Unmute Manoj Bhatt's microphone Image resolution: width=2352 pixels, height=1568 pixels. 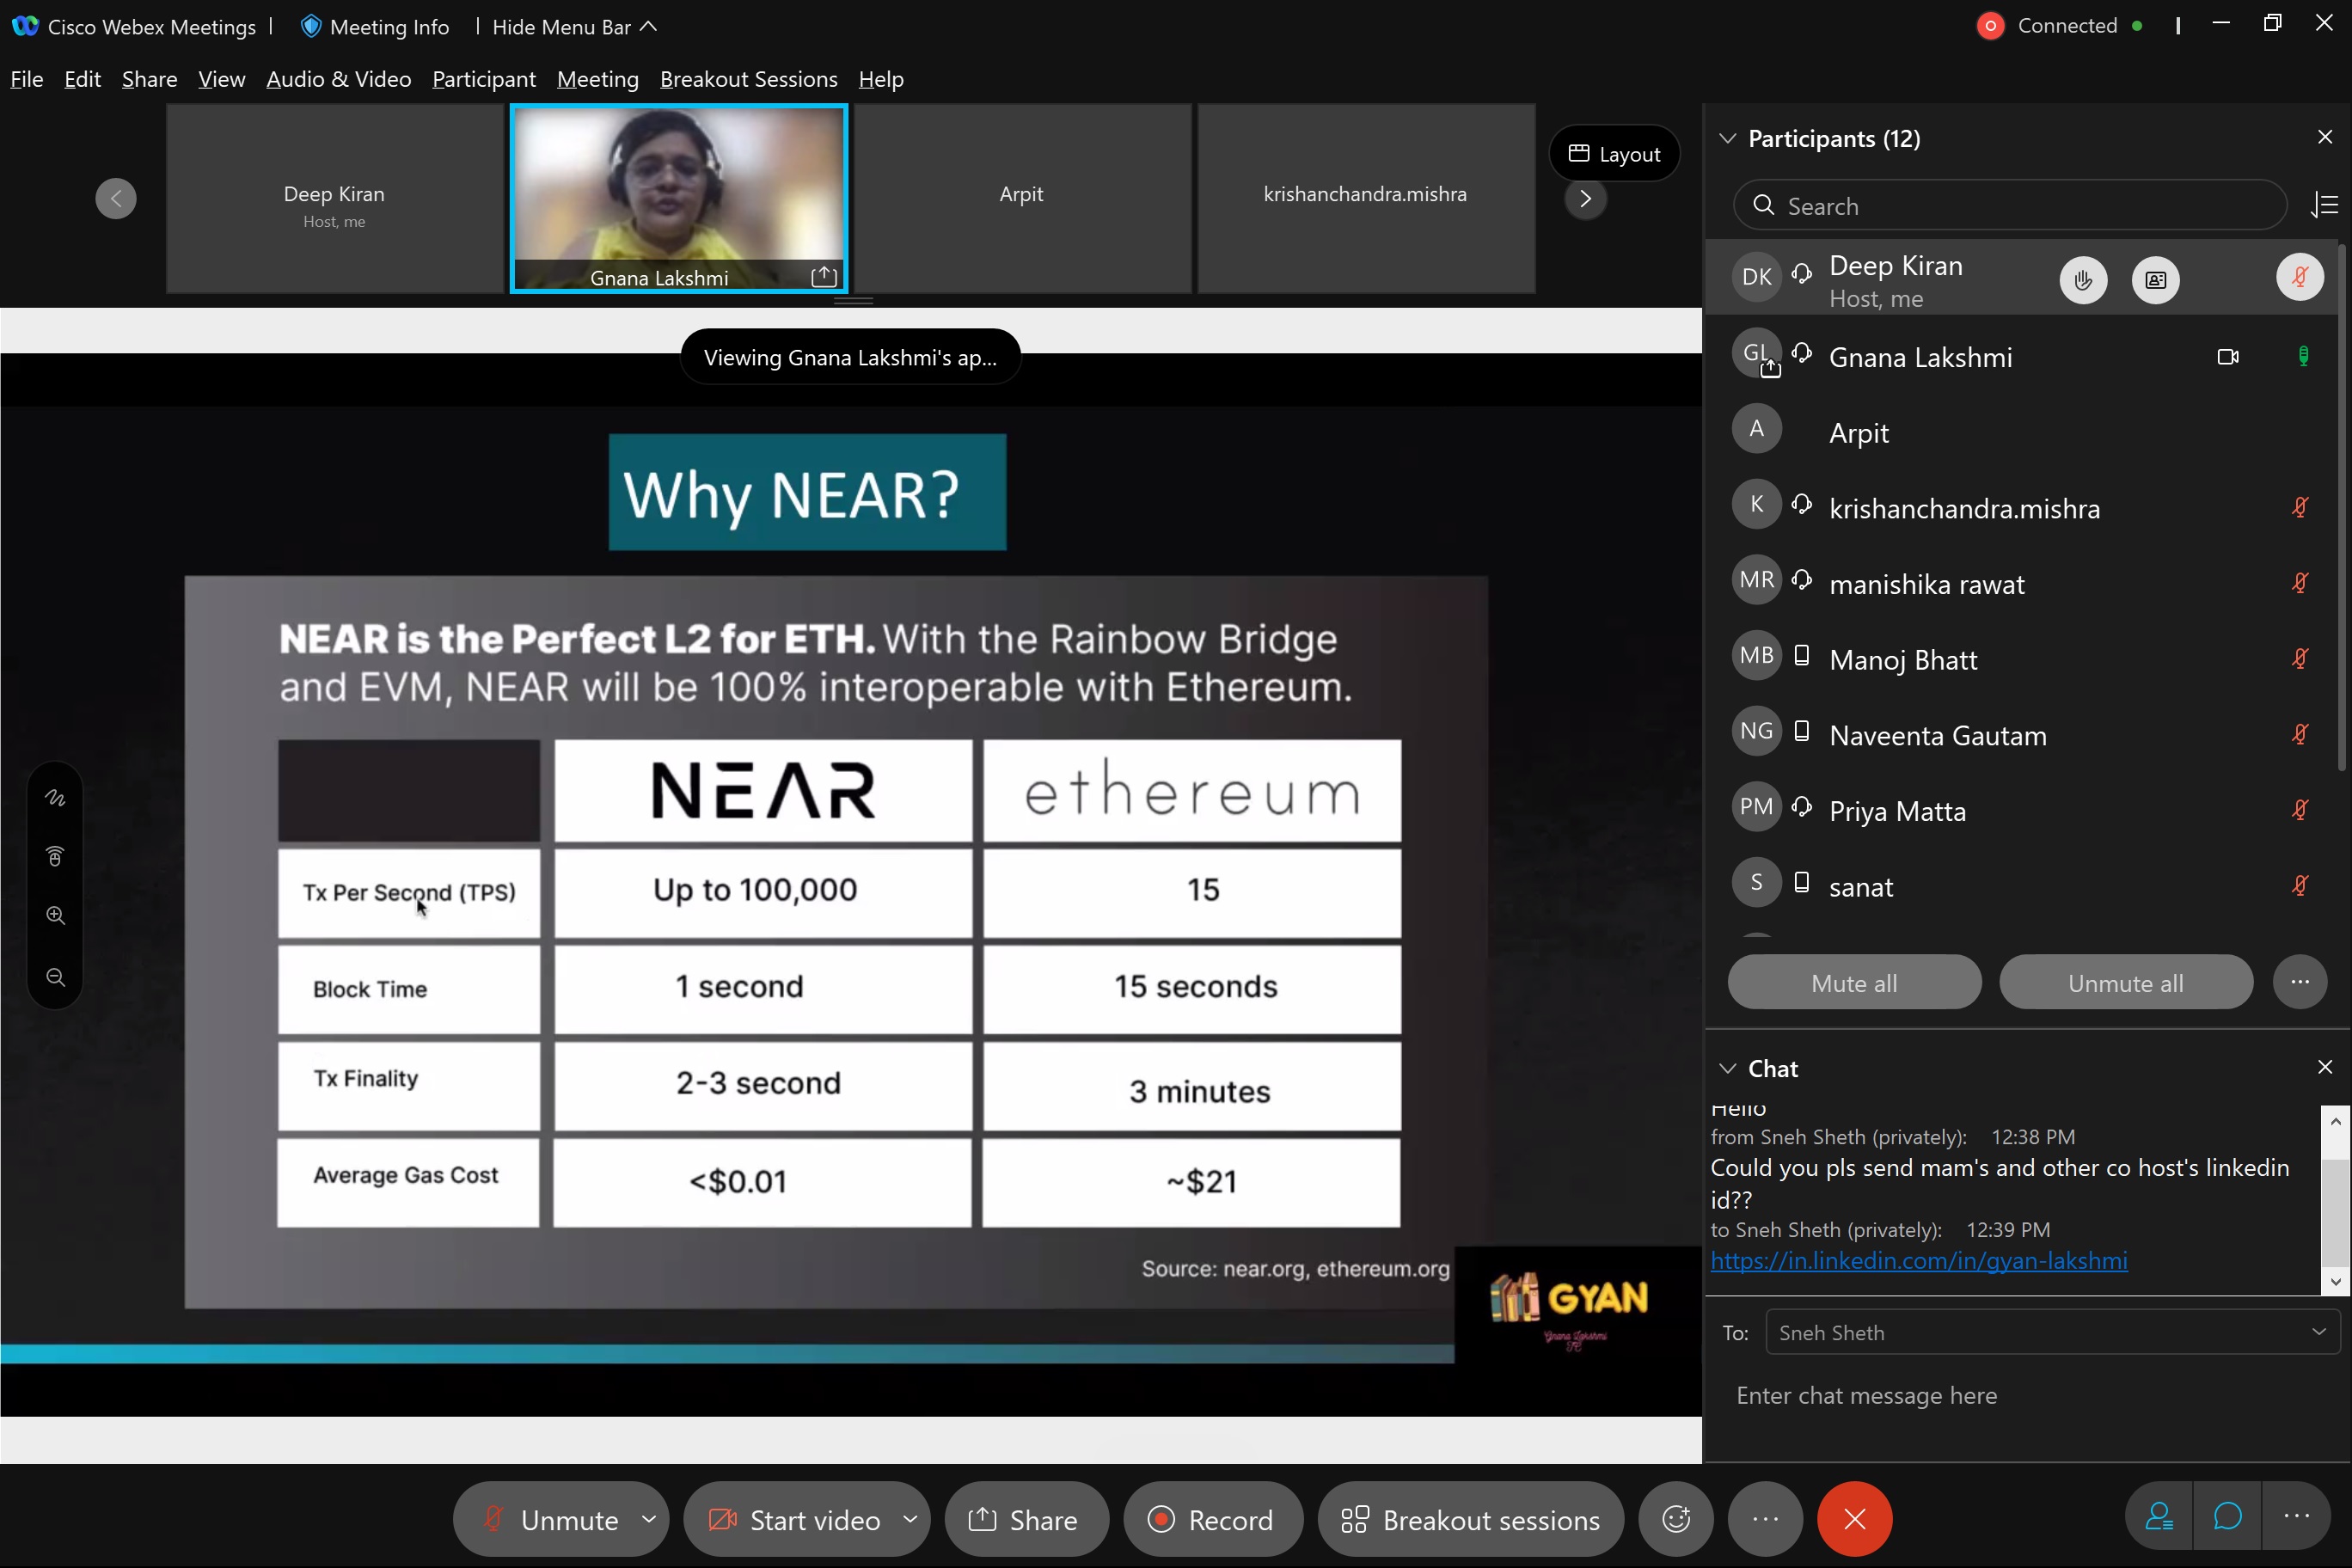pos(2300,659)
